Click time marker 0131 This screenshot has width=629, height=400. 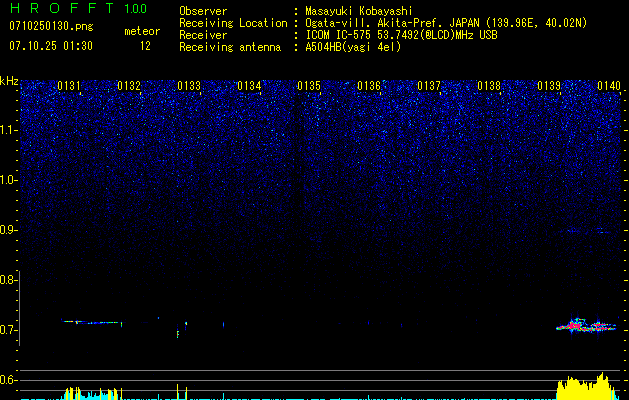(x=69, y=86)
